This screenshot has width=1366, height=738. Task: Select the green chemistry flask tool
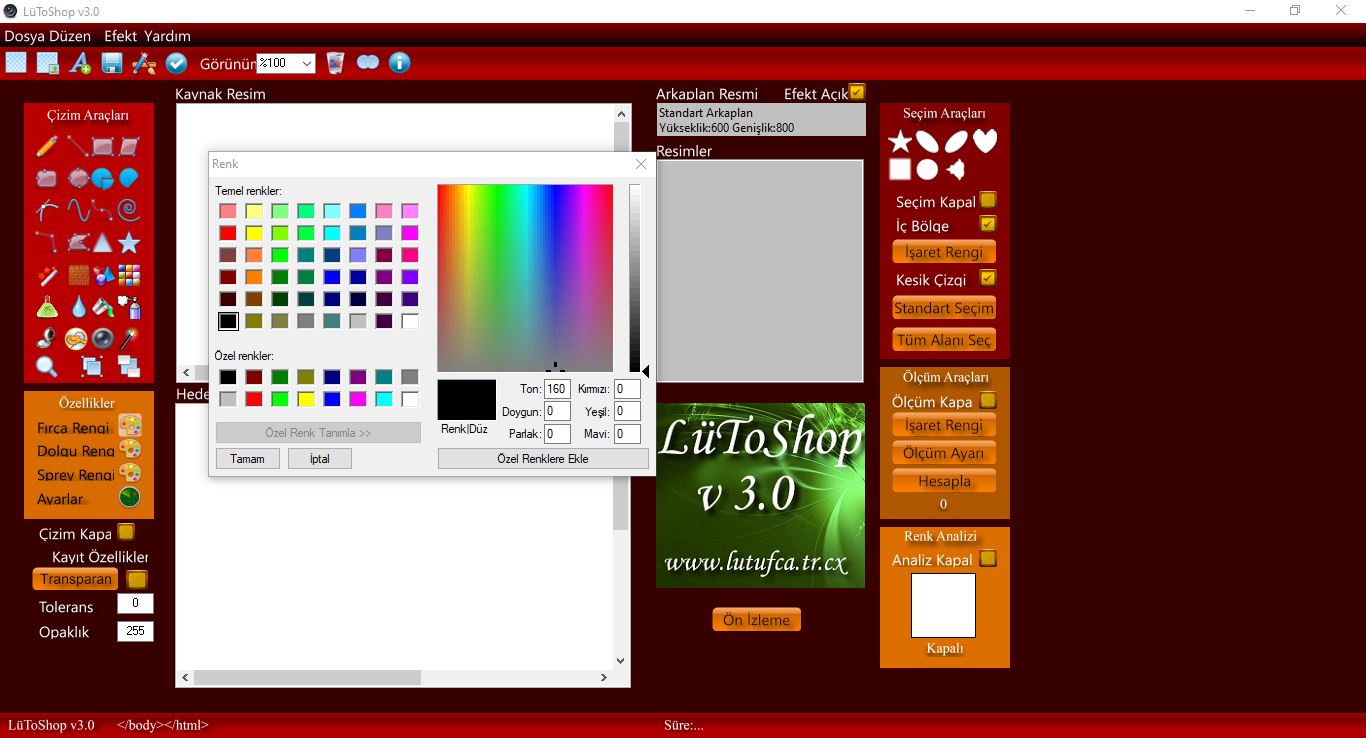point(46,306)
